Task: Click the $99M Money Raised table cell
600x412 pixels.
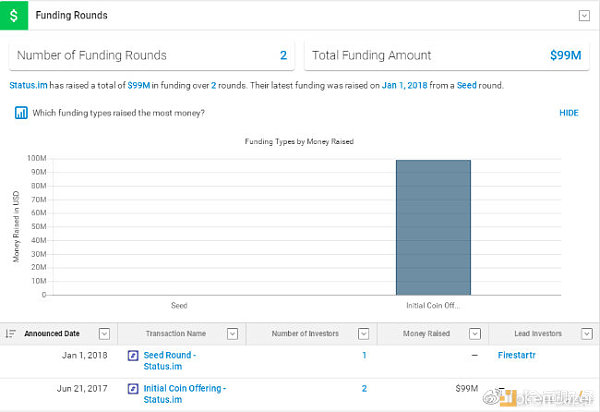Action: coord(466,389)
